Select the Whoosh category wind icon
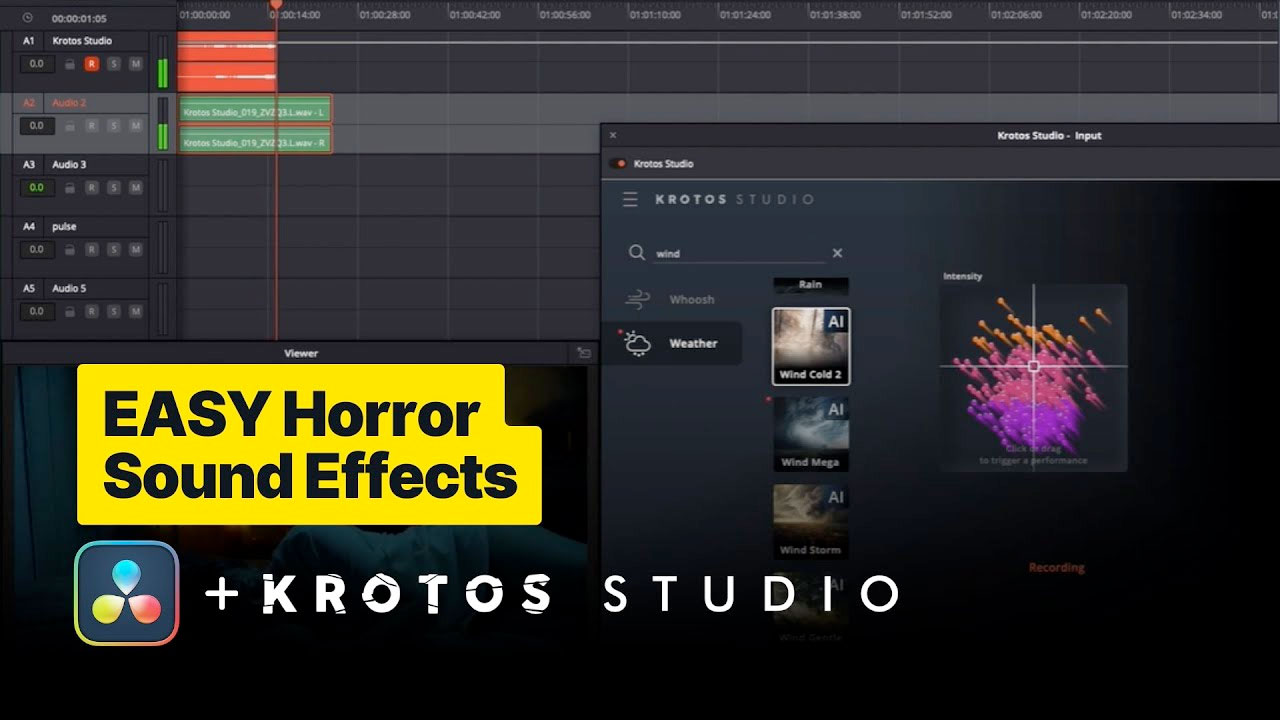 point(637,299)
